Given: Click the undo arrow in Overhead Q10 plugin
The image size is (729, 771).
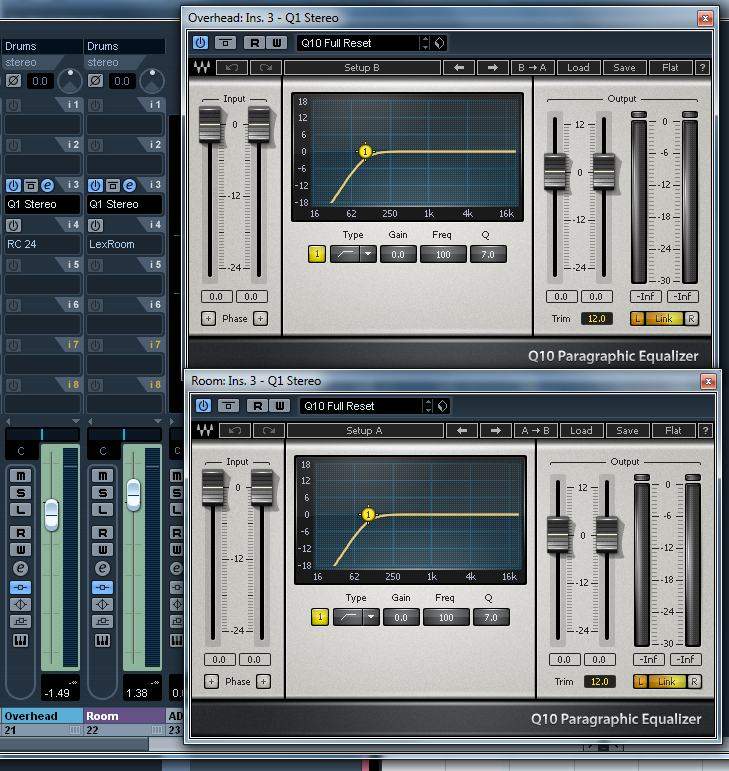Looking at the screenshot, I should pyautogui.click(x=233, y=68).
